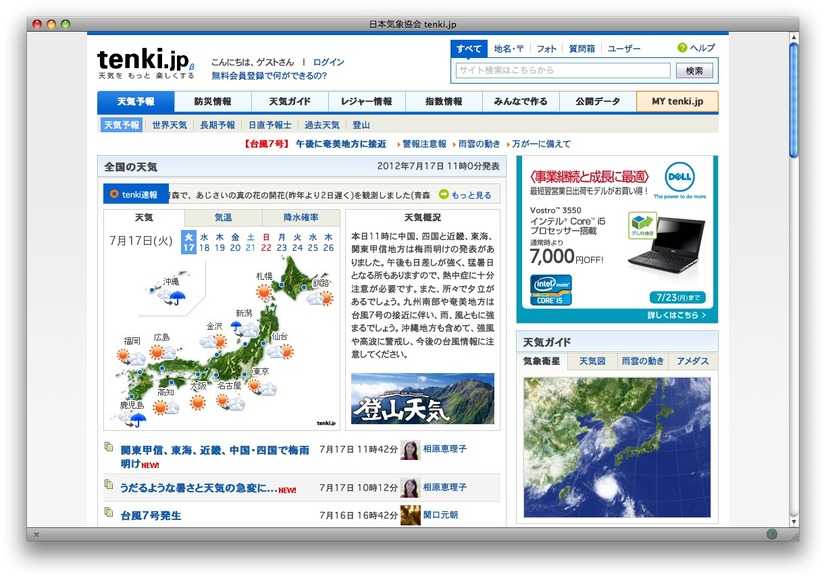Image resolution: width=826 pixels, height=578 pixels.
Task: Click the Intel Core i5 badge in ad
Action: pos(550,290)
